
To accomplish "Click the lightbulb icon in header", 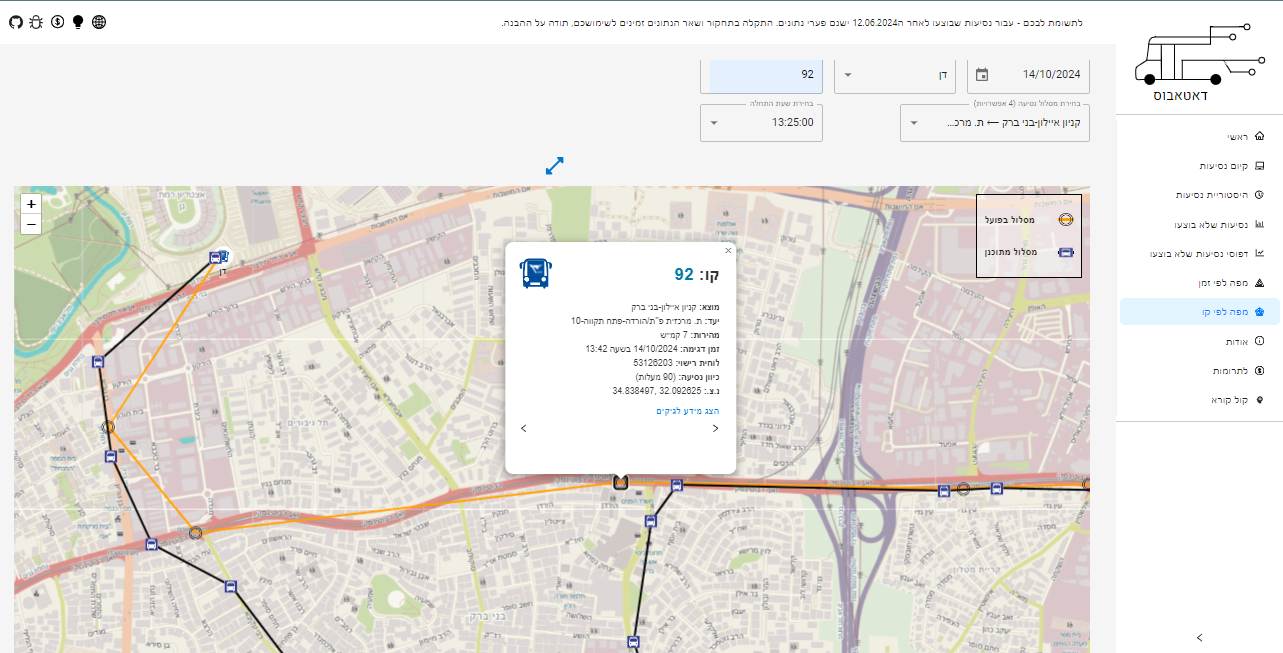I will click(x=77, y=21).
